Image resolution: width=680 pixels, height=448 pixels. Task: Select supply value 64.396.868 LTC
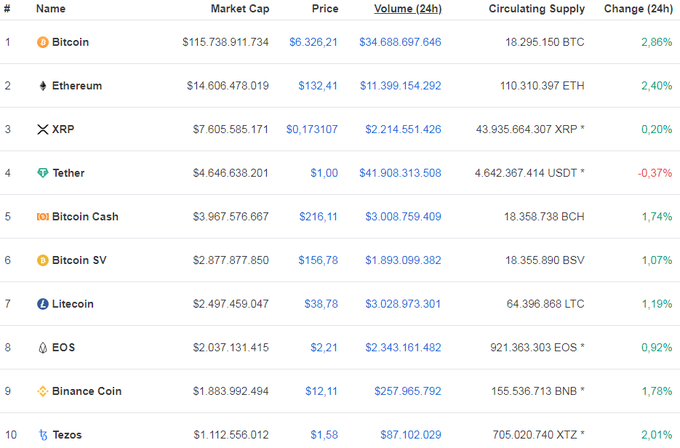[546, 304]
